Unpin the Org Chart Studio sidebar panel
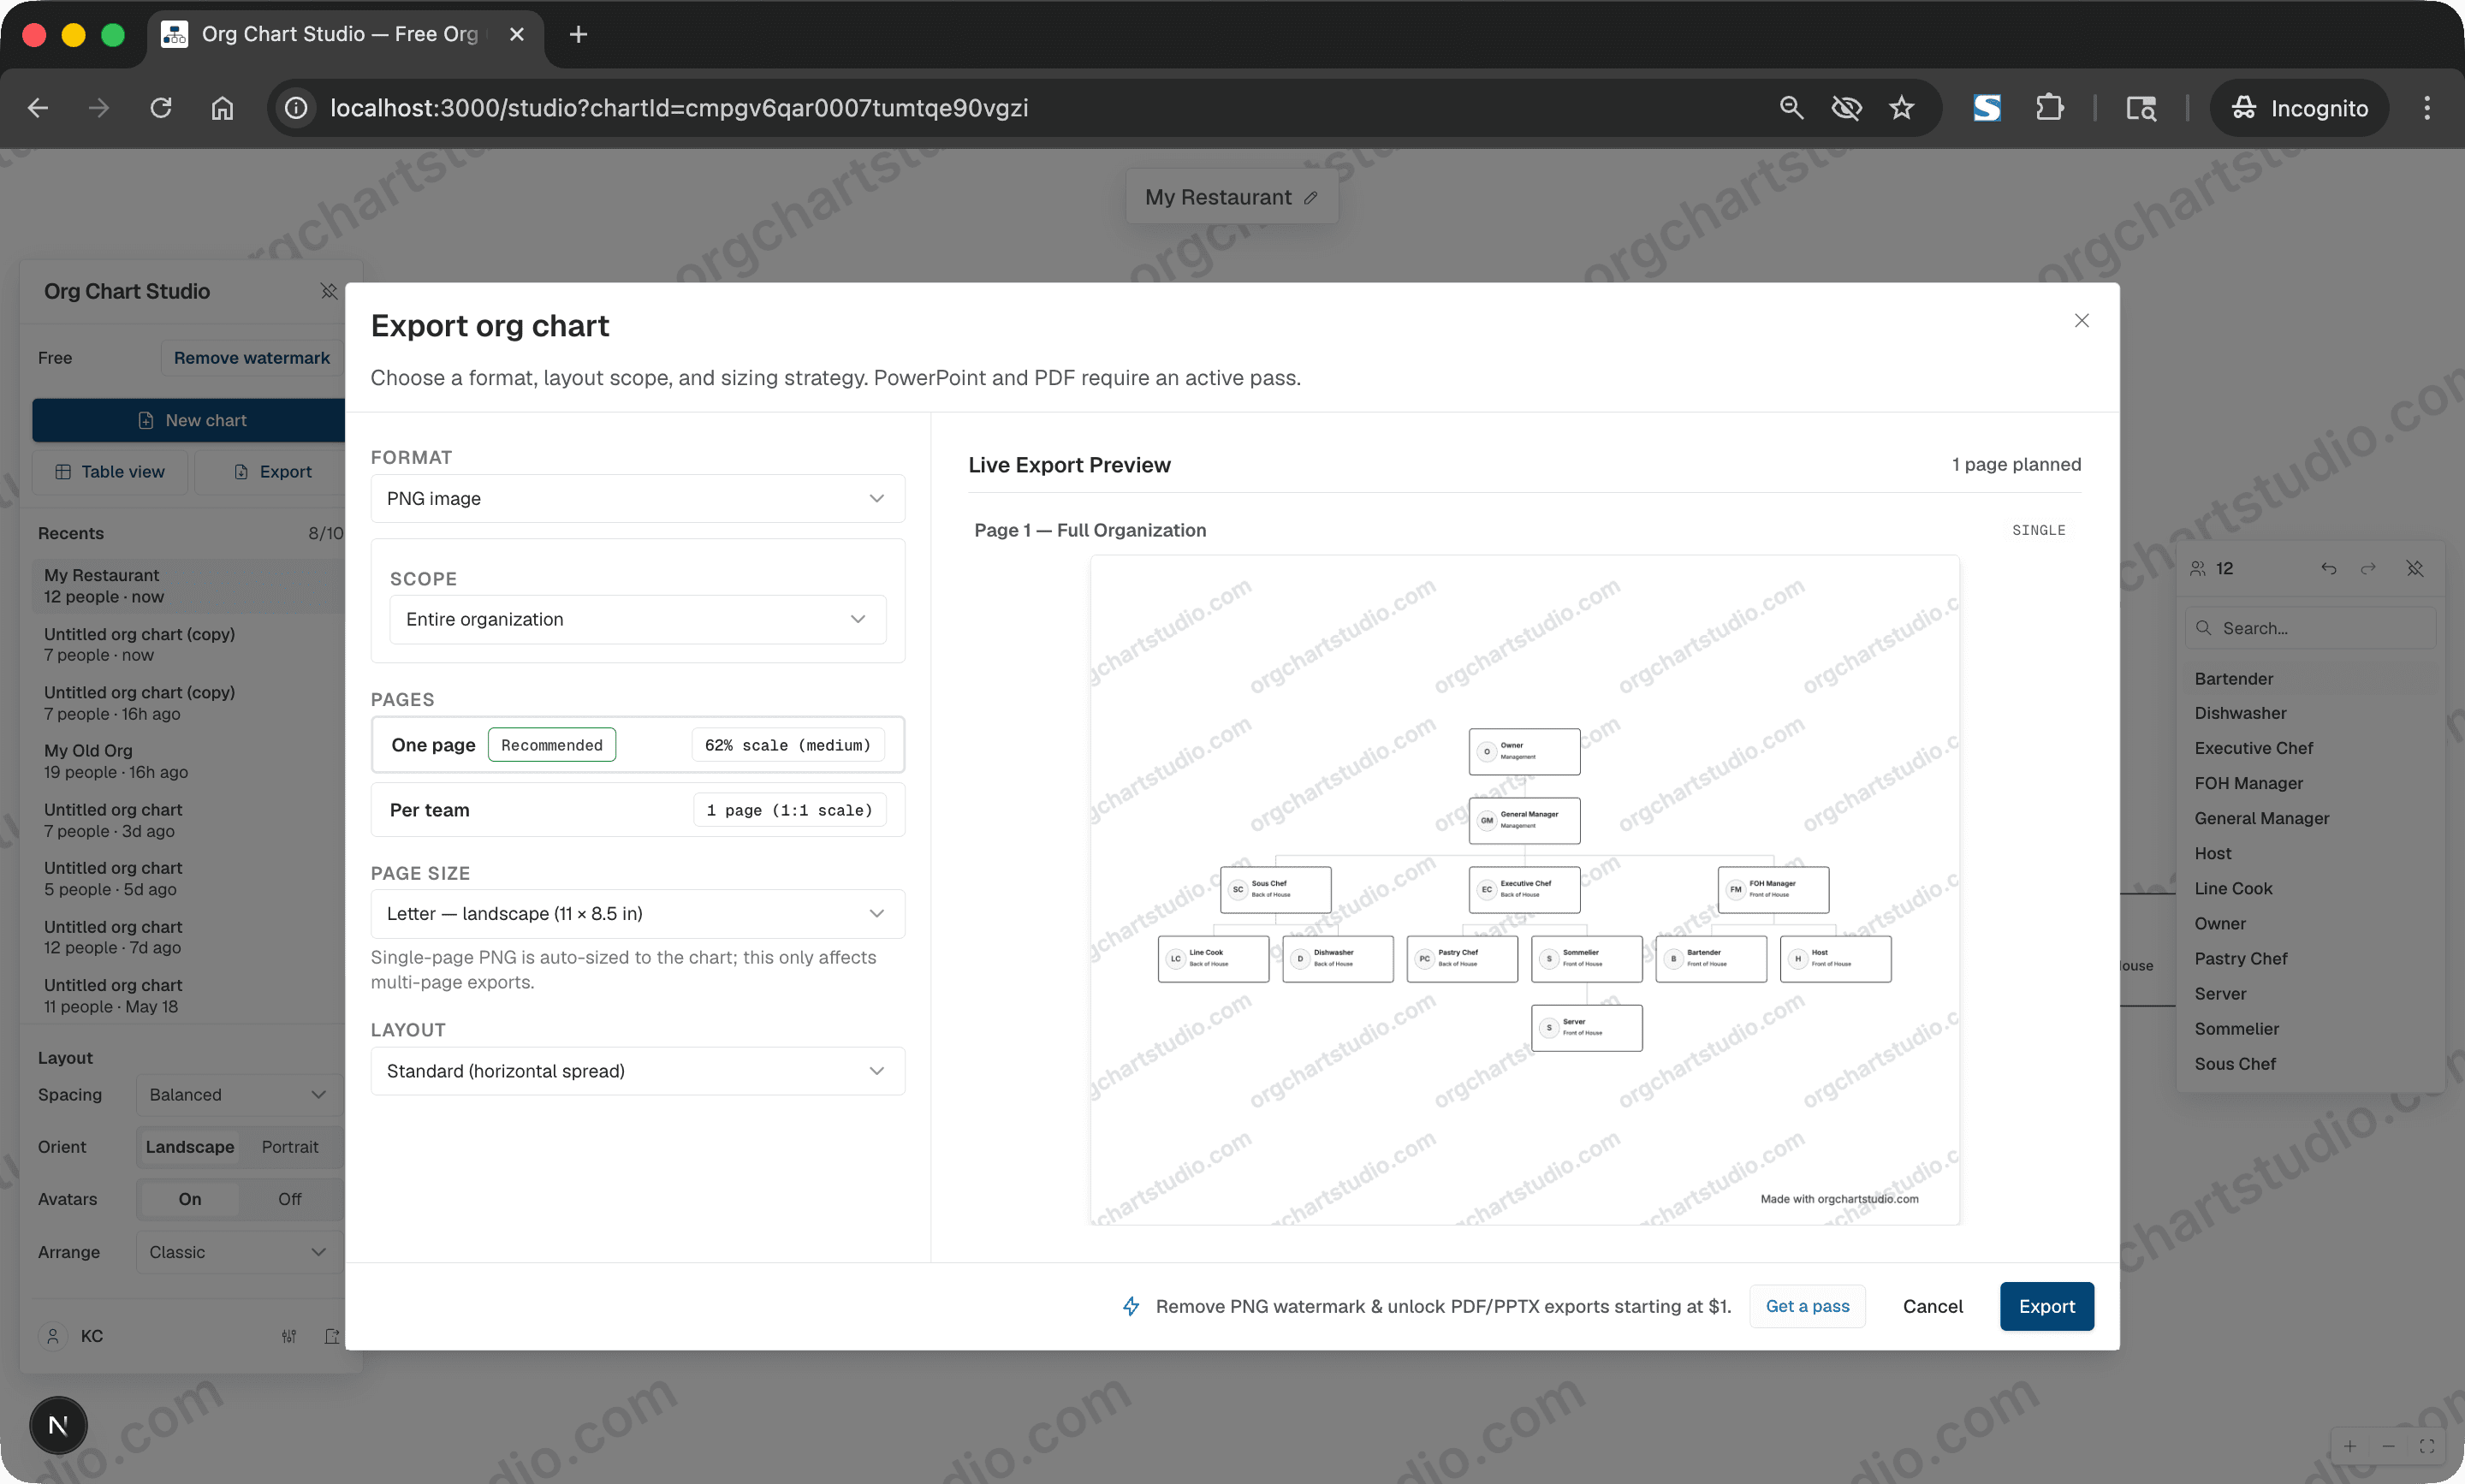Image resolution: width=2465 pixels, height=1484 pixels. (328, 291)
